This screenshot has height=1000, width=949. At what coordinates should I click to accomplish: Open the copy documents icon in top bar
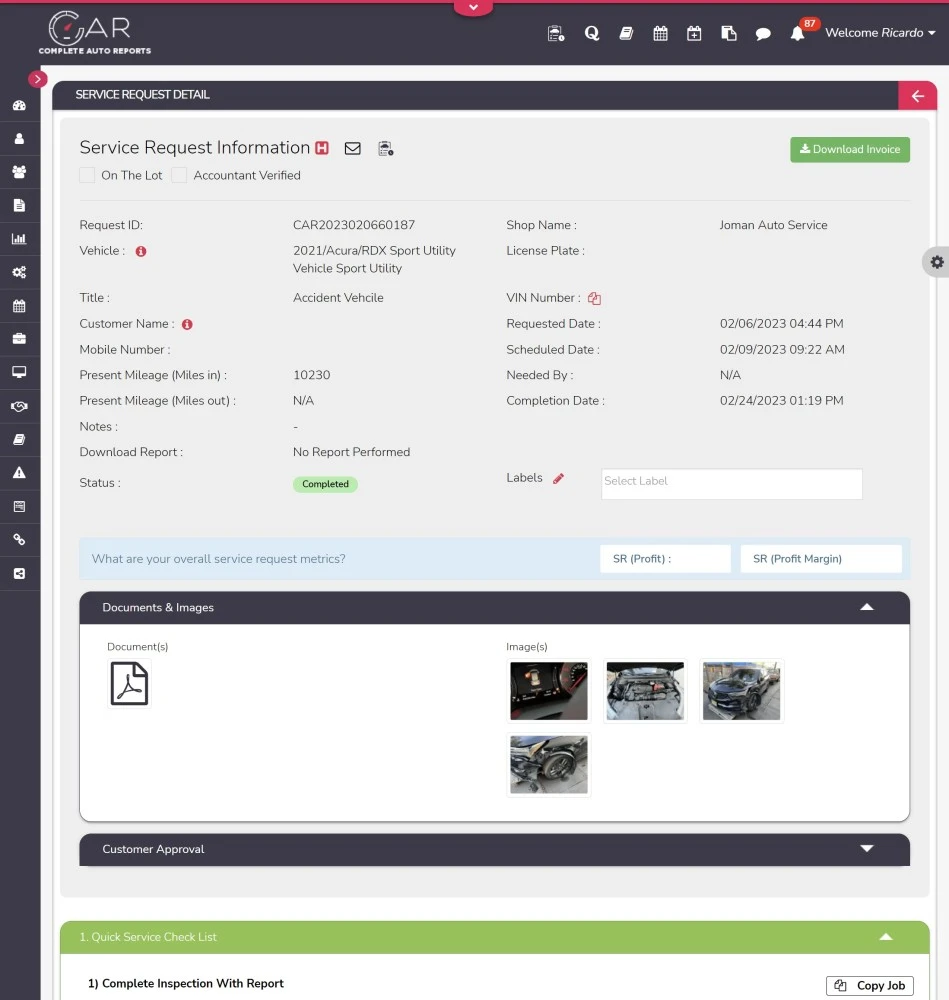coord(728,33)
